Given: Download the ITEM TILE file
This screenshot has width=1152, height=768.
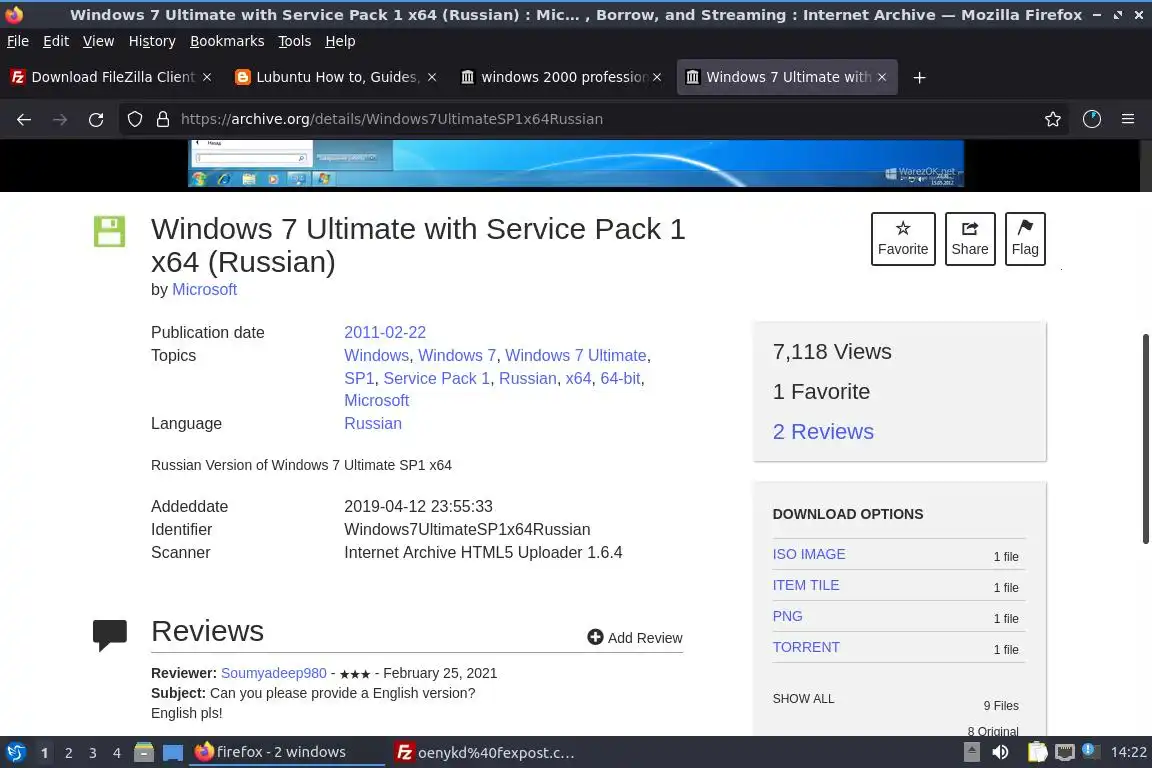Looking at the screenshot, I should point(805,585).
